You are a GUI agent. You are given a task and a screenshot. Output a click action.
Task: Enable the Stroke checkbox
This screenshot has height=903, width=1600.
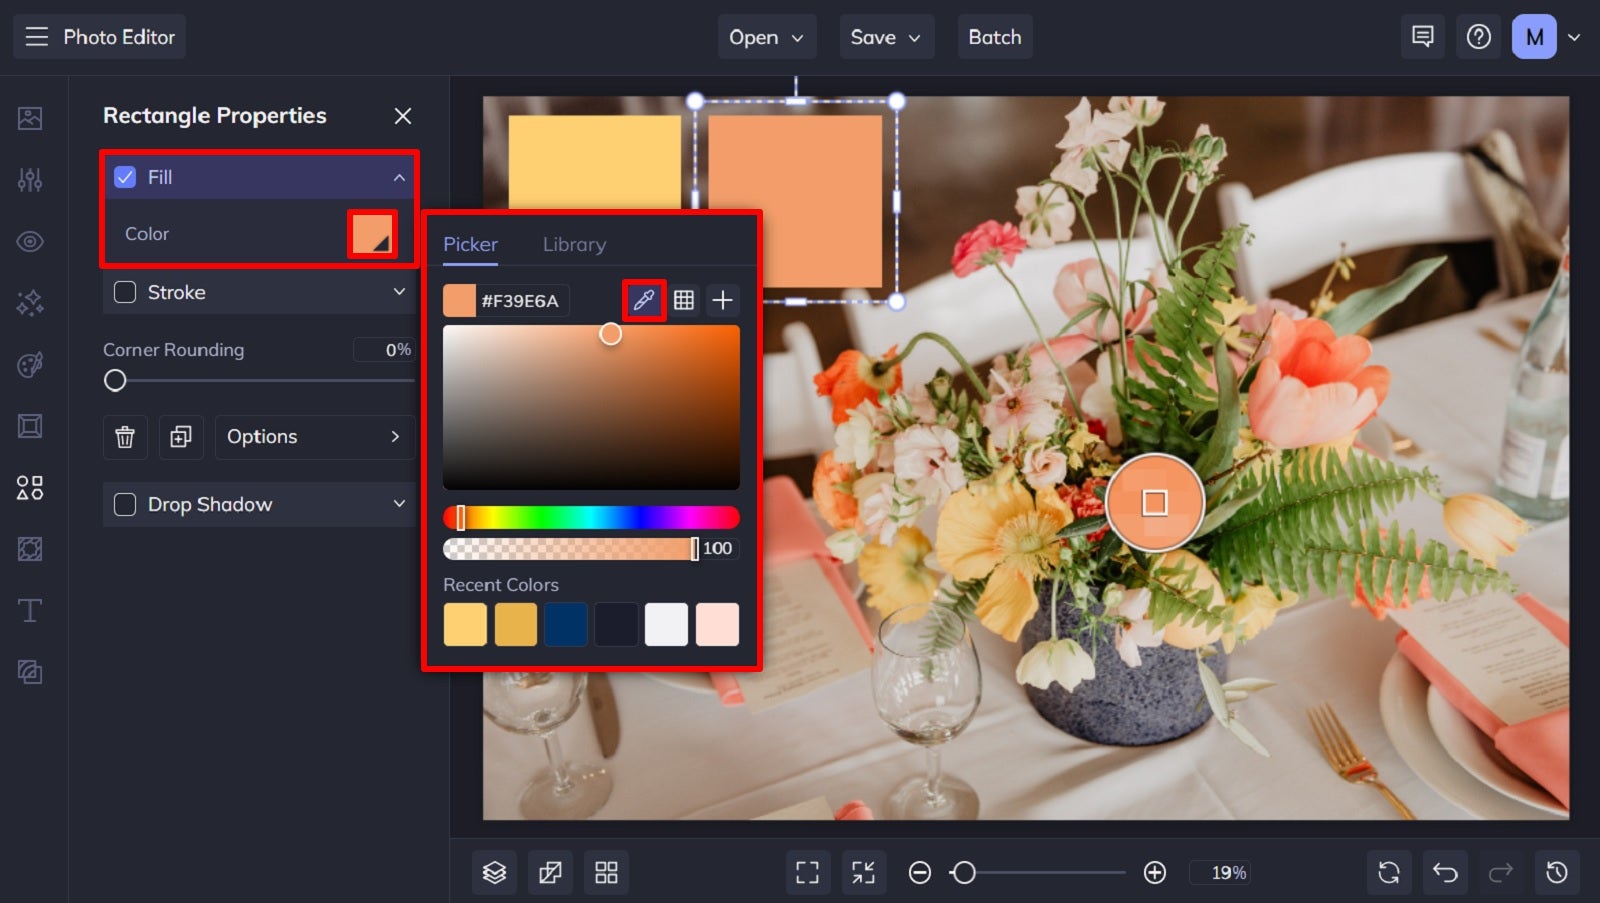tap(125, 292)
